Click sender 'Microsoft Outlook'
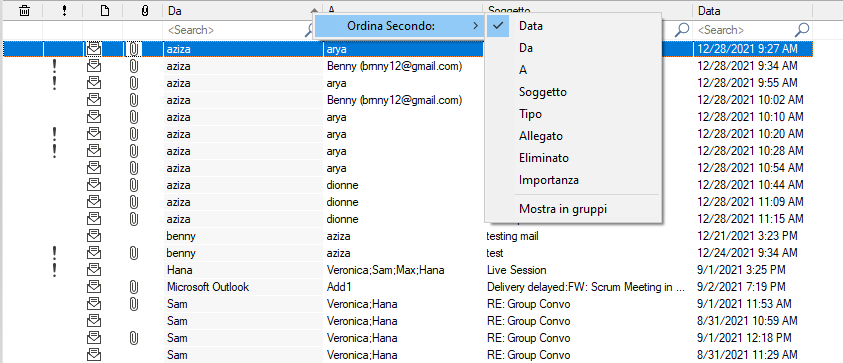This screenshot has width=843, height=363. click(208, 287)
